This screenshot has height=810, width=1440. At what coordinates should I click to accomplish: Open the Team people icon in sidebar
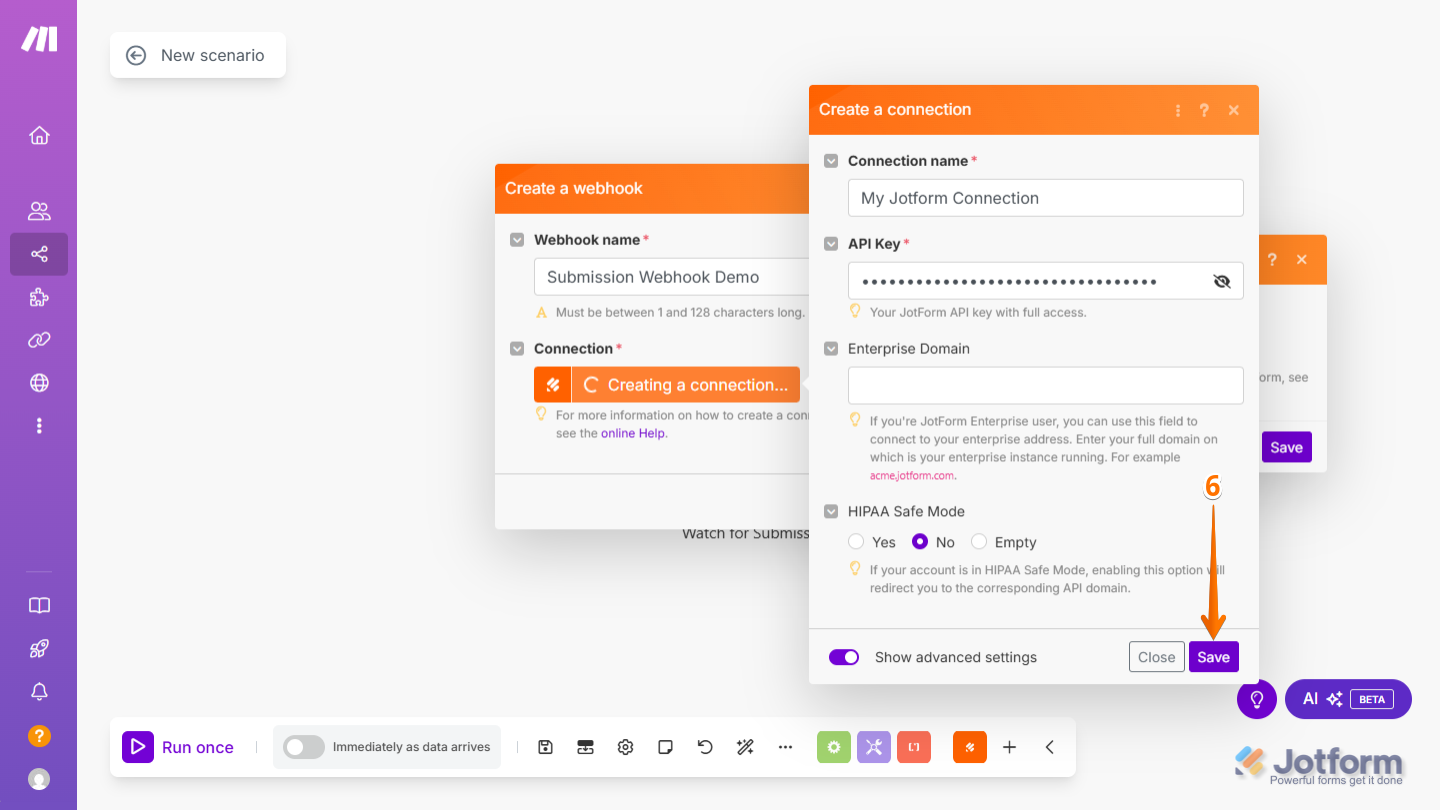[39, 211]
